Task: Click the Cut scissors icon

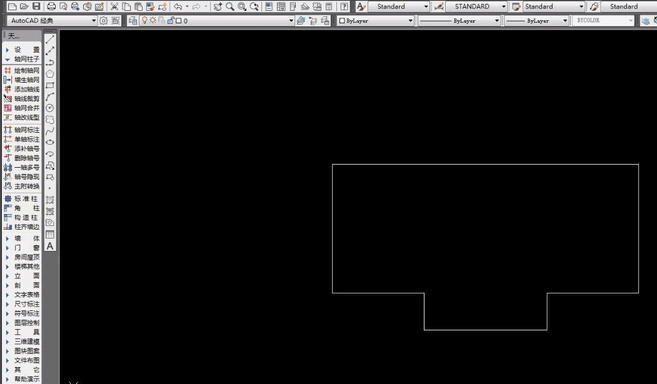Action: point(114,6)
